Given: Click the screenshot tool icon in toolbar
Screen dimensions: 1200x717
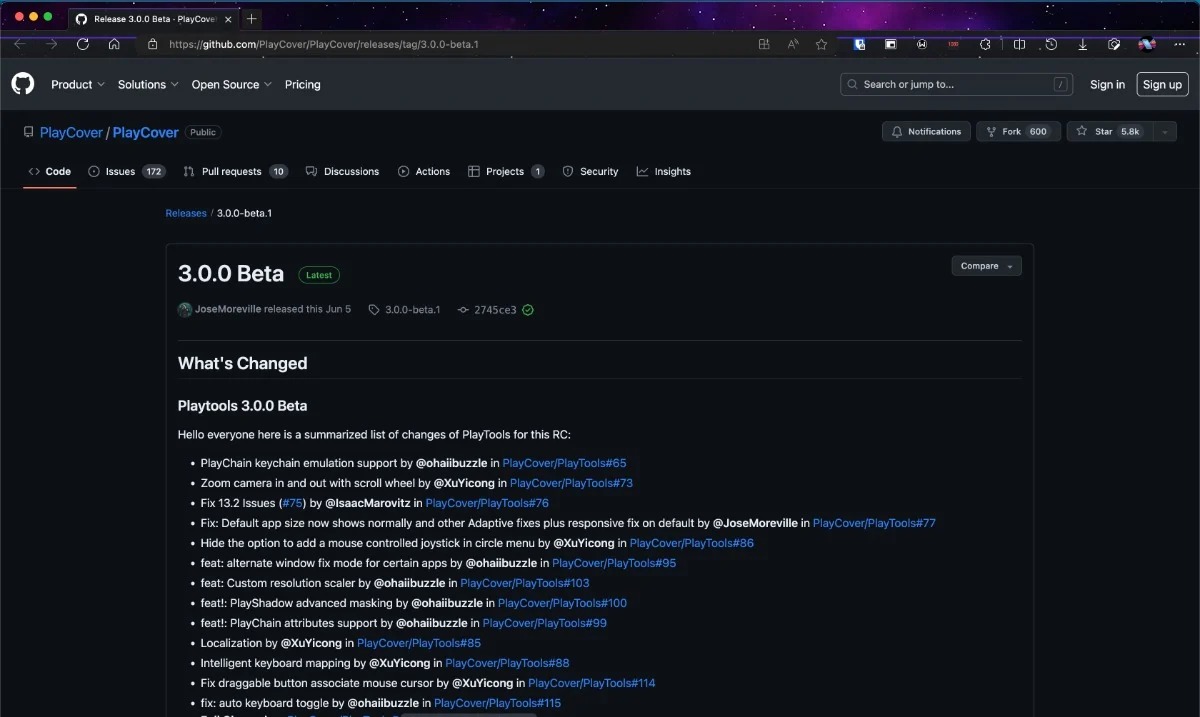Looking at the screenshot, I should coord(1113,44).
